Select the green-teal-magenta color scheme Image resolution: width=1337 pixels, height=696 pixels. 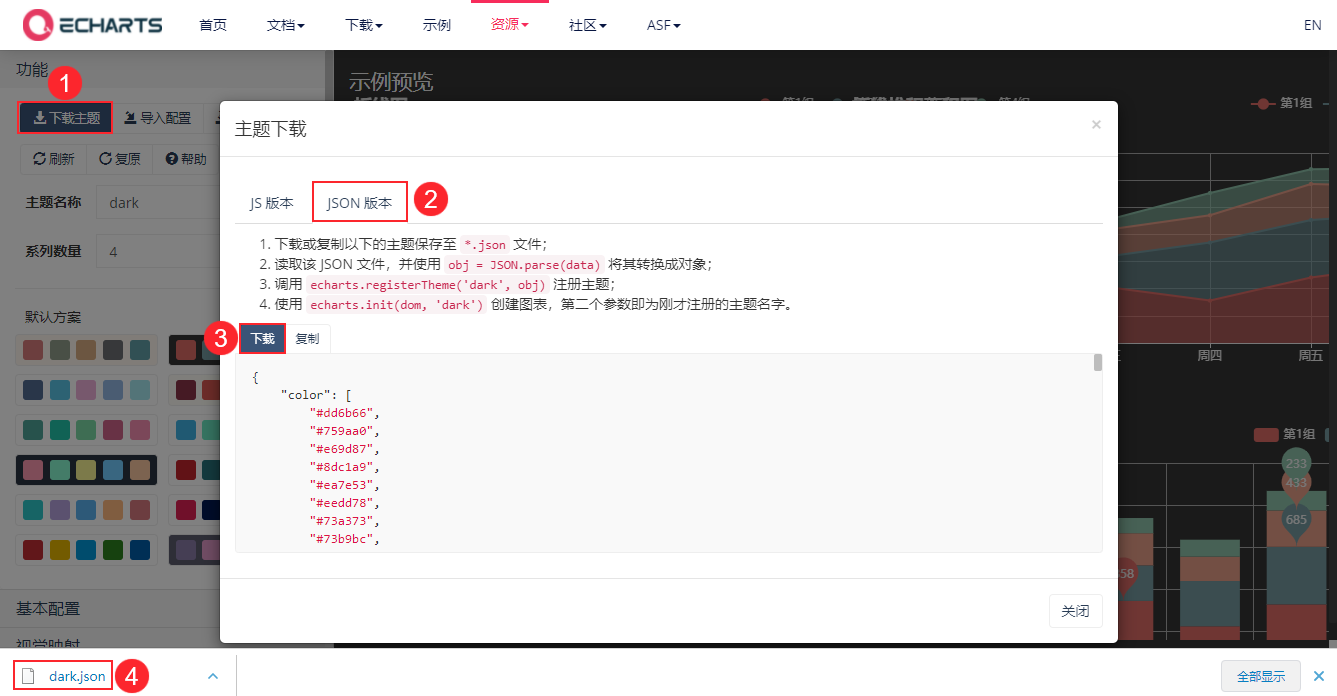pyautogui.click(x=87, y=430)
